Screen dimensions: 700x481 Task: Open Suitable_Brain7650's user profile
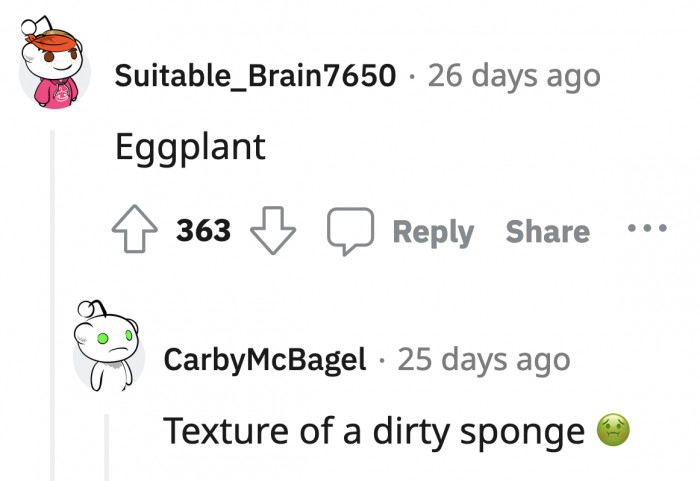(x=255, y=75)
